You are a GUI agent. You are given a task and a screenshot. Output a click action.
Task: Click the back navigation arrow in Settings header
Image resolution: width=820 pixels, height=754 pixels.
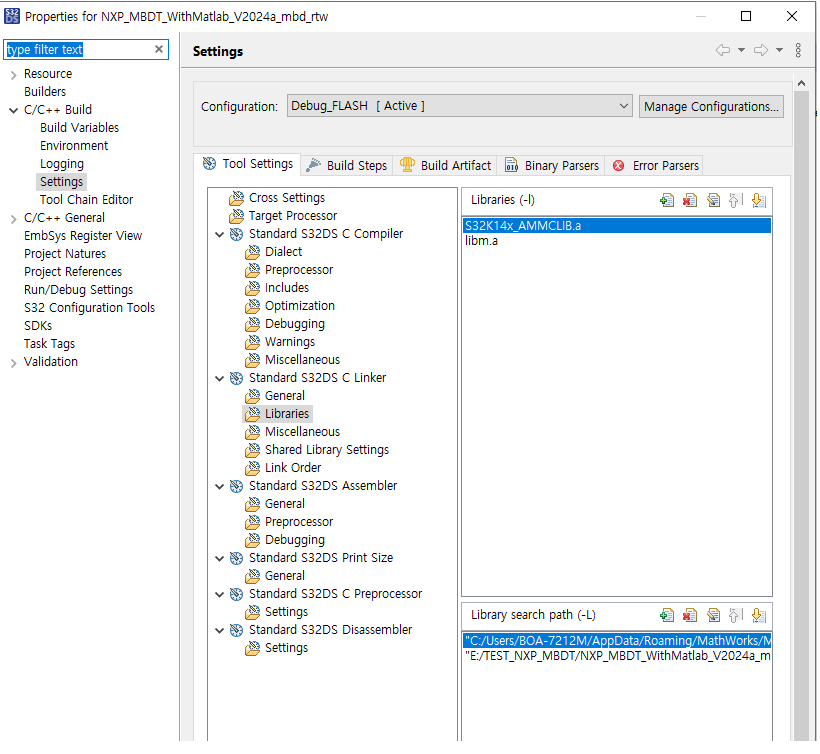[722, 50]
